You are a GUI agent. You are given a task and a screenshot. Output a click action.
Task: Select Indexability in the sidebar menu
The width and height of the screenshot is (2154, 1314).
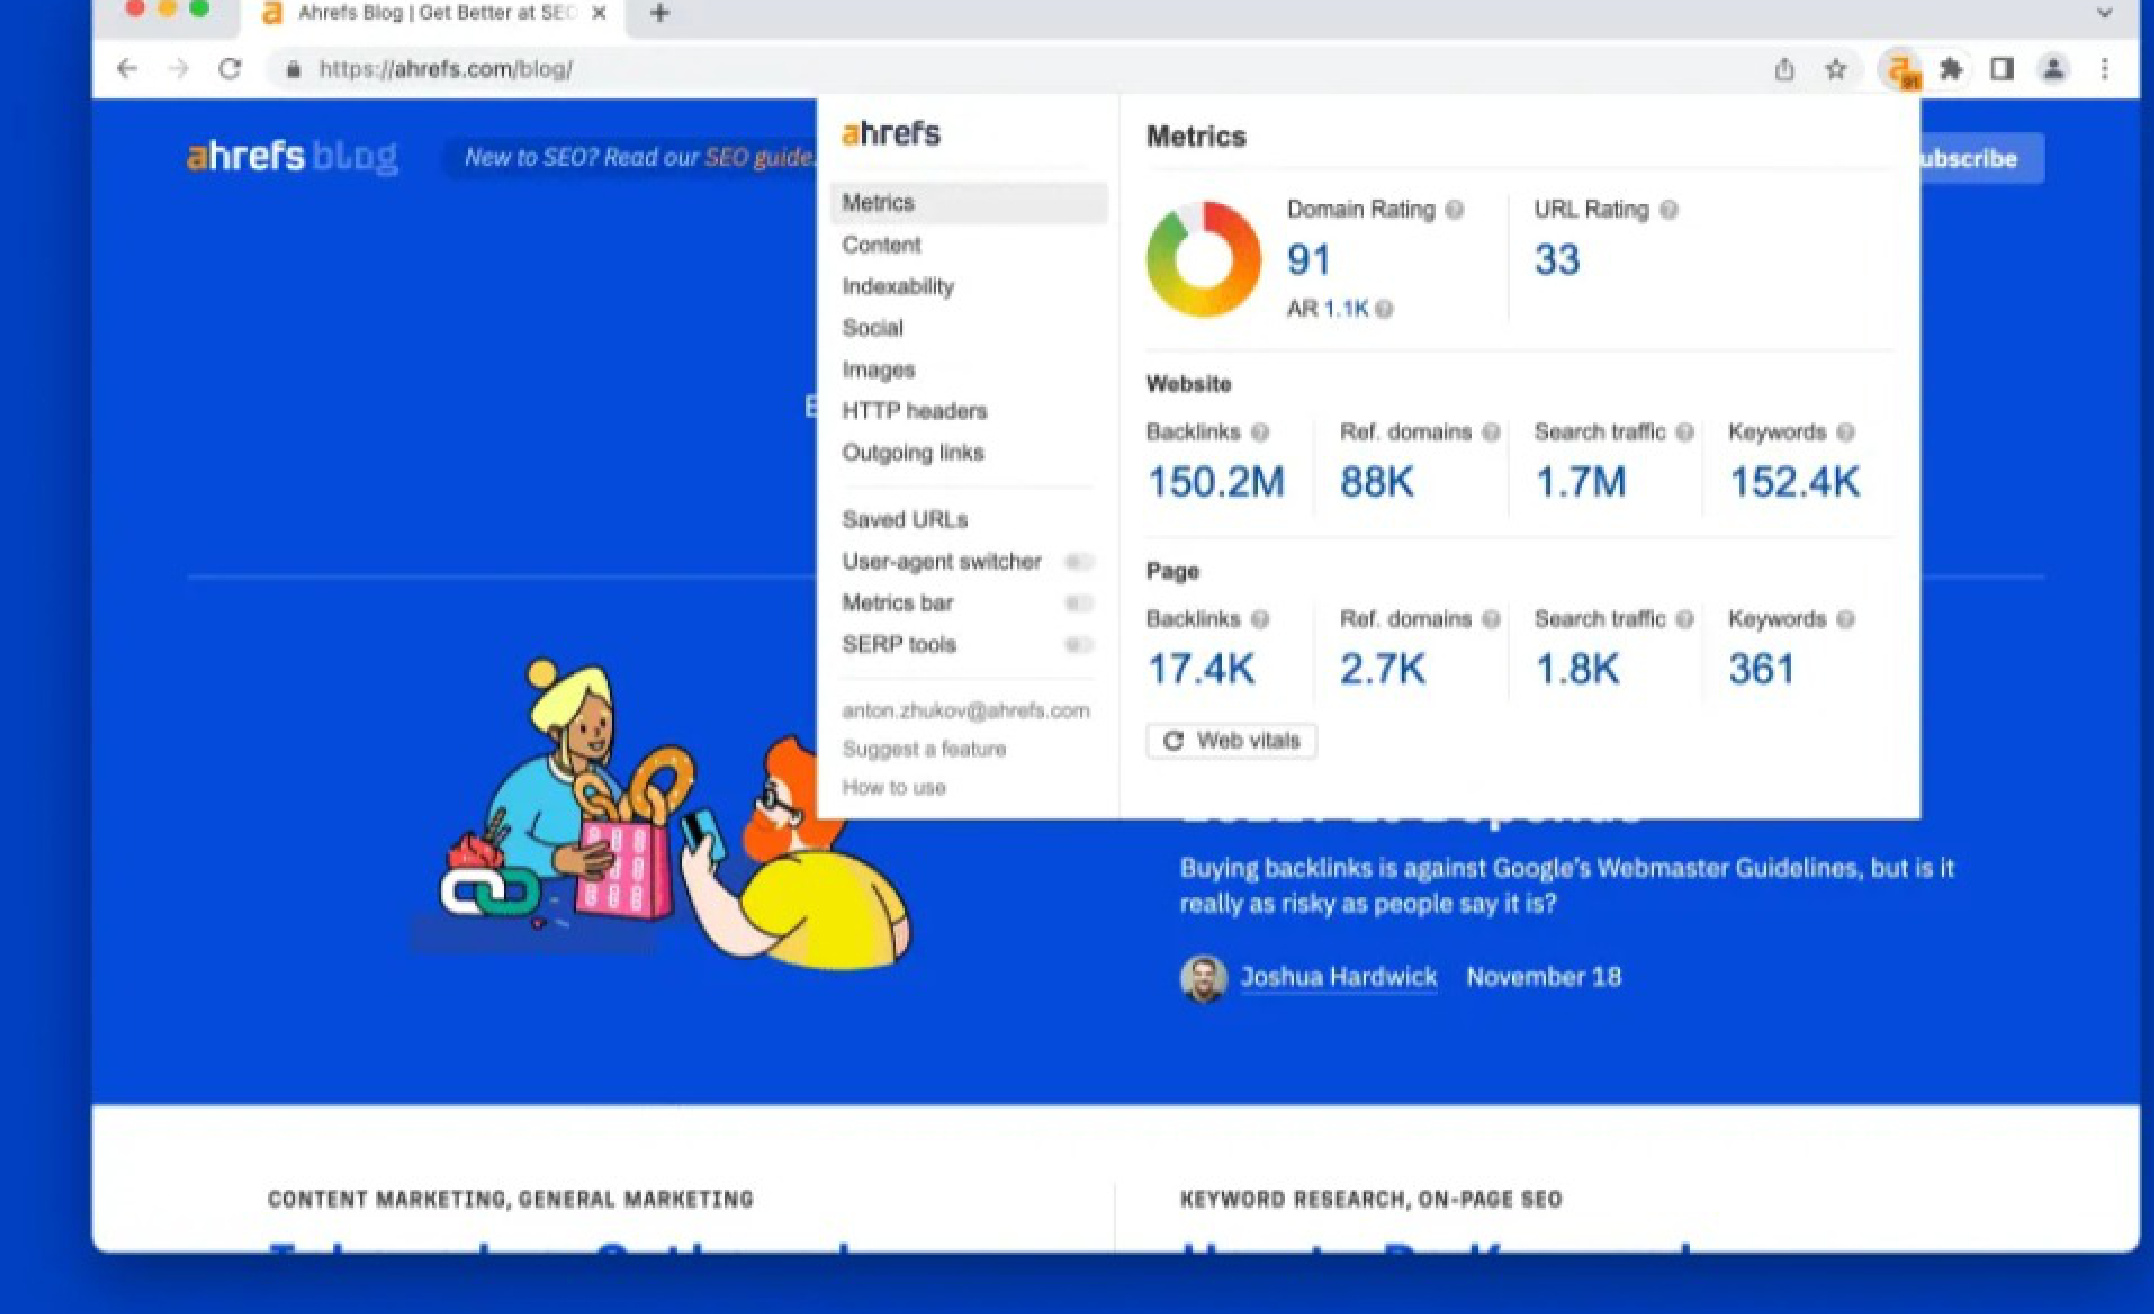897,287
